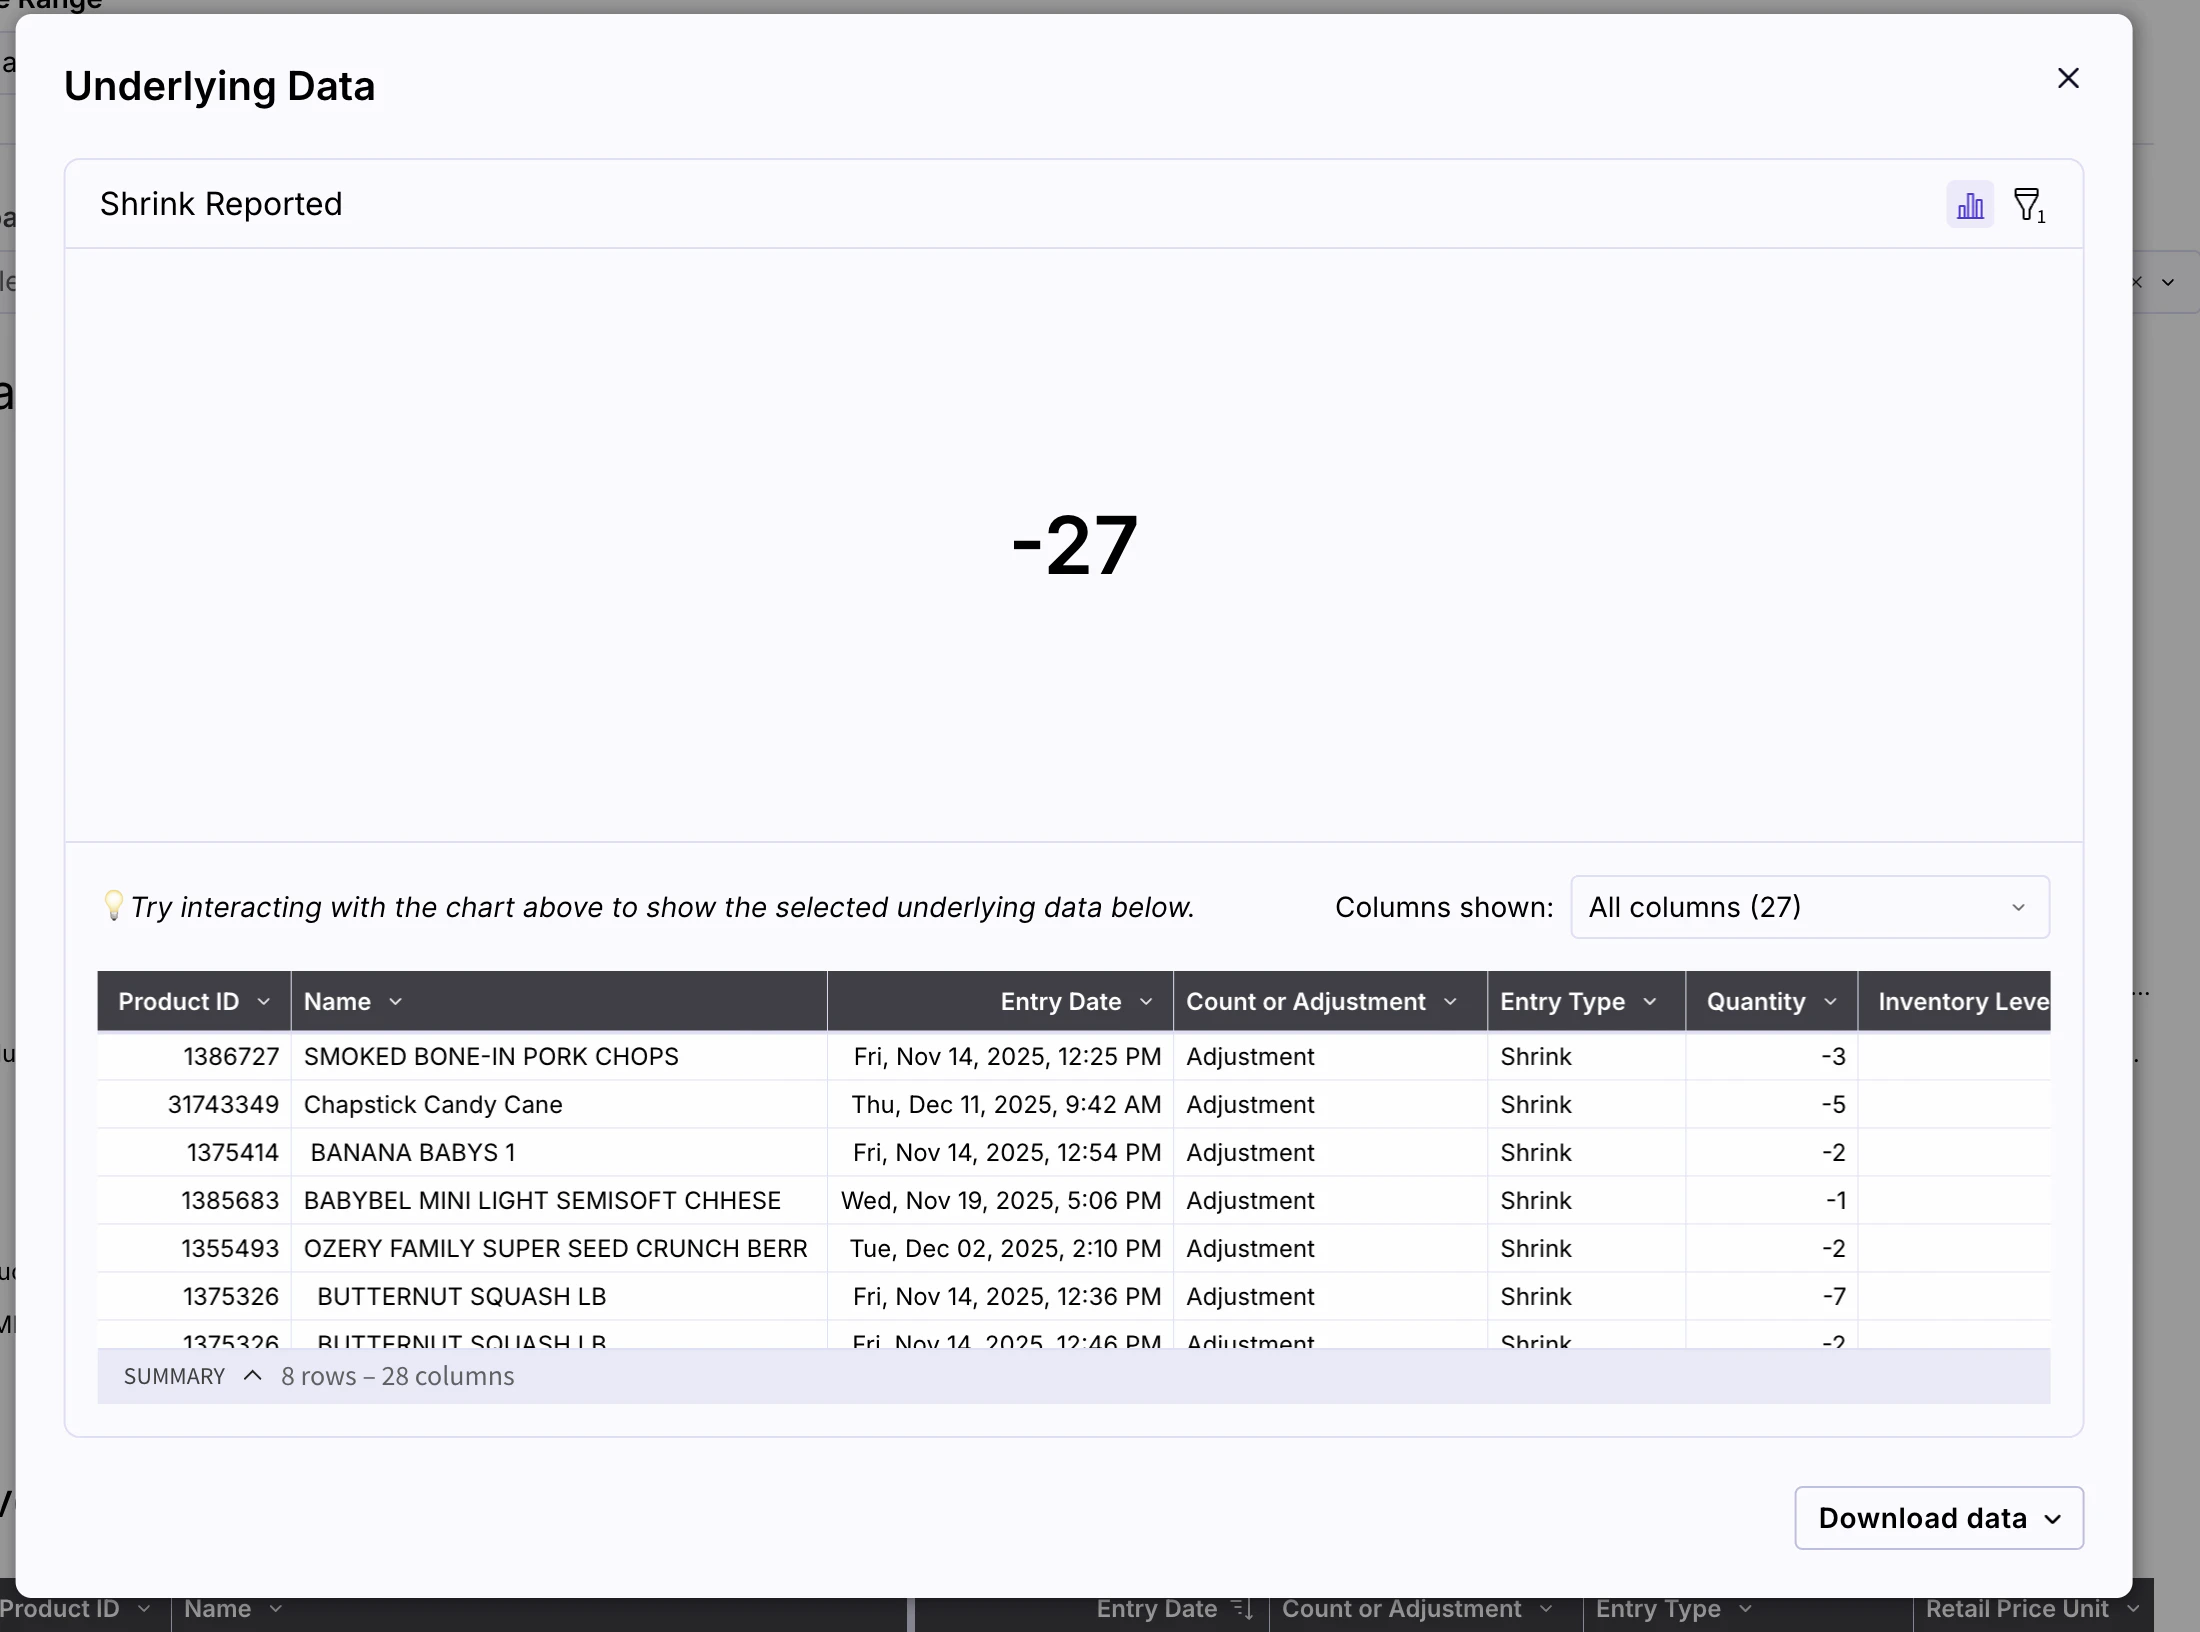The width and height of the screenshot is (2200, 1632).
Task: Open the Entry Type column dropdown
Action: (x=1650, y=1002)
